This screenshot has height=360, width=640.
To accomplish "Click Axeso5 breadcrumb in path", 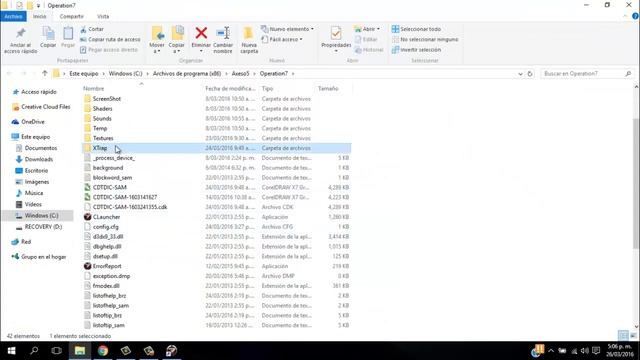I will click(x=240, y=74).
